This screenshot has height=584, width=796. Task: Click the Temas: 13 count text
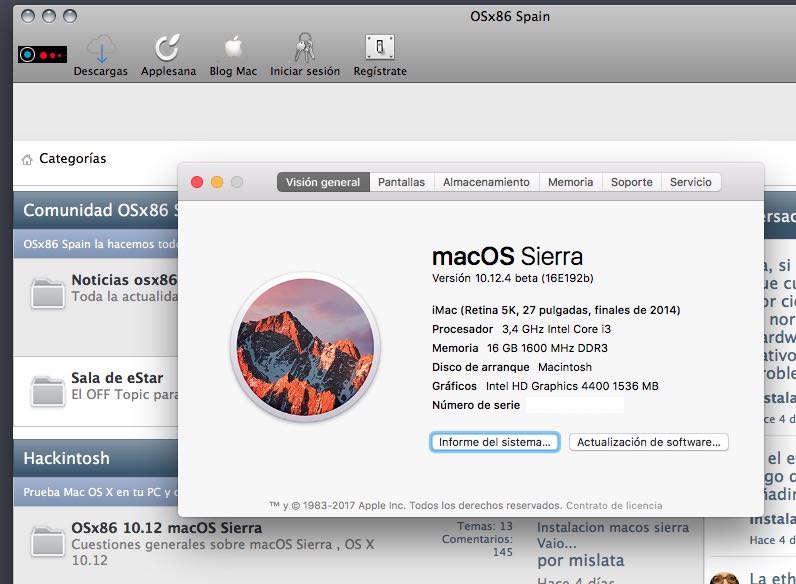[485, 526]
